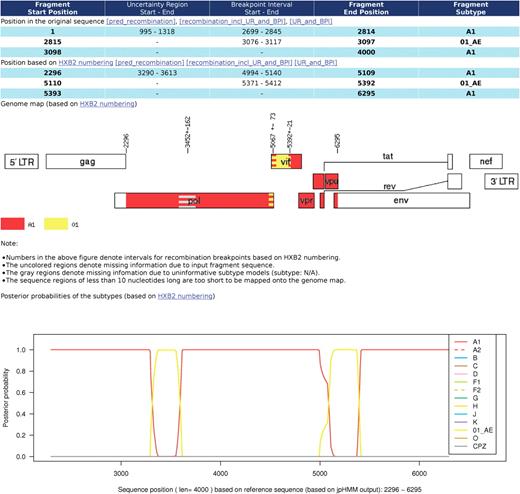Select the Breakpoint Interval column header
Screen dimensions: 520x494
262,8
